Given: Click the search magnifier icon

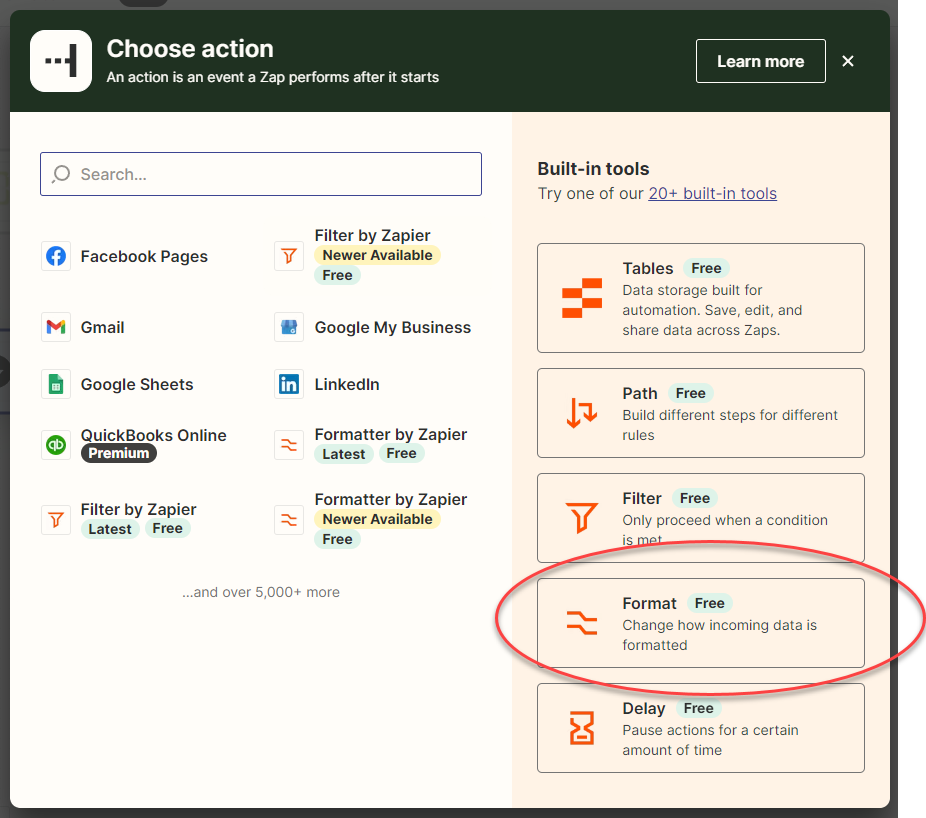Looking at the screenshot, I should pos(61,174).
